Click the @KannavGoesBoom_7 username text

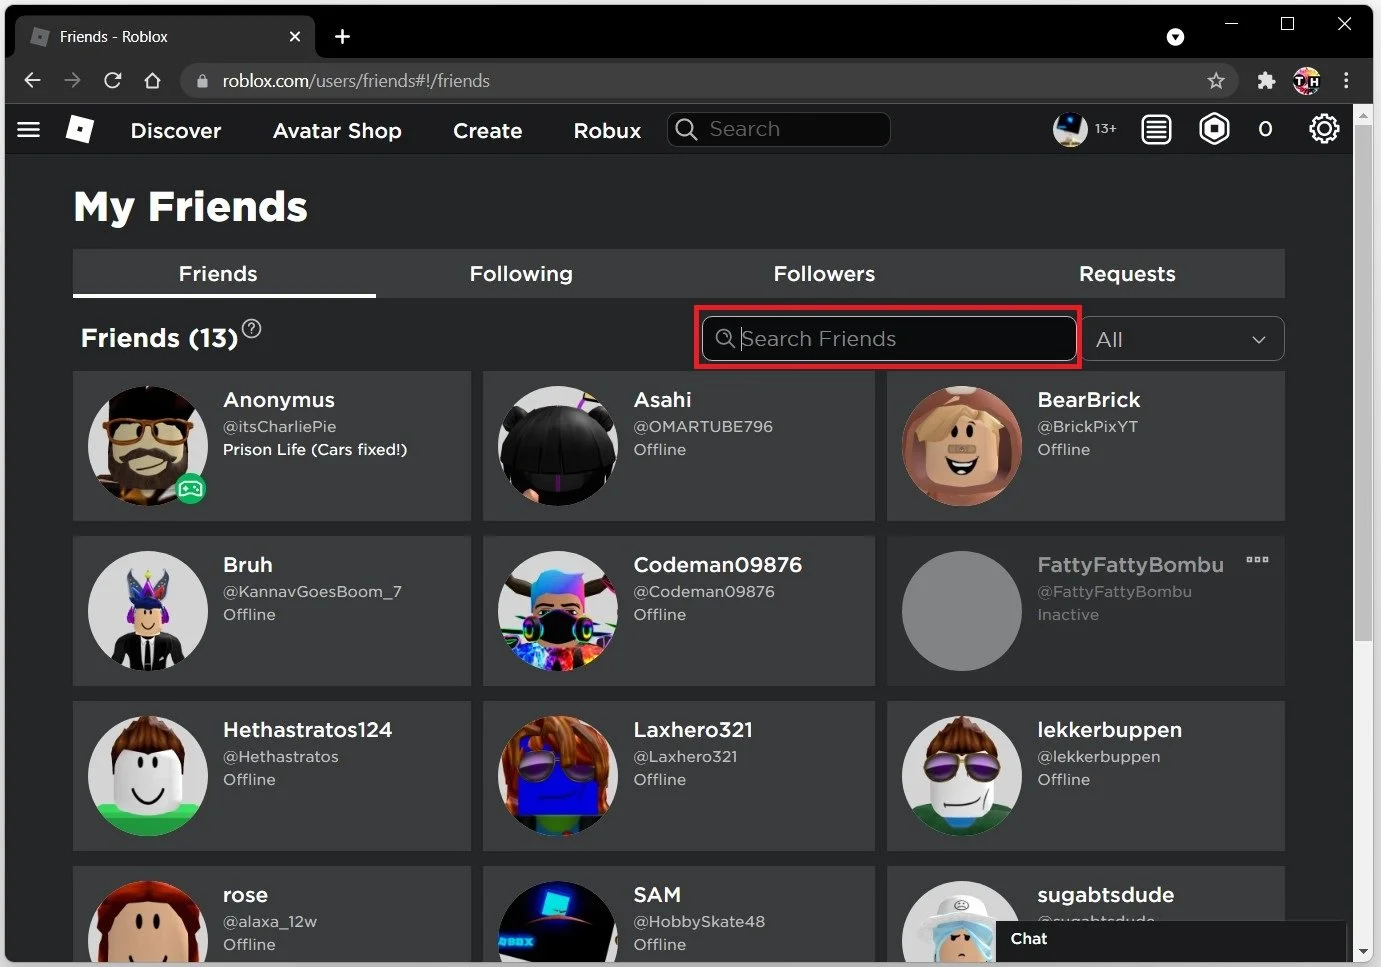click(x=312, y=592)
